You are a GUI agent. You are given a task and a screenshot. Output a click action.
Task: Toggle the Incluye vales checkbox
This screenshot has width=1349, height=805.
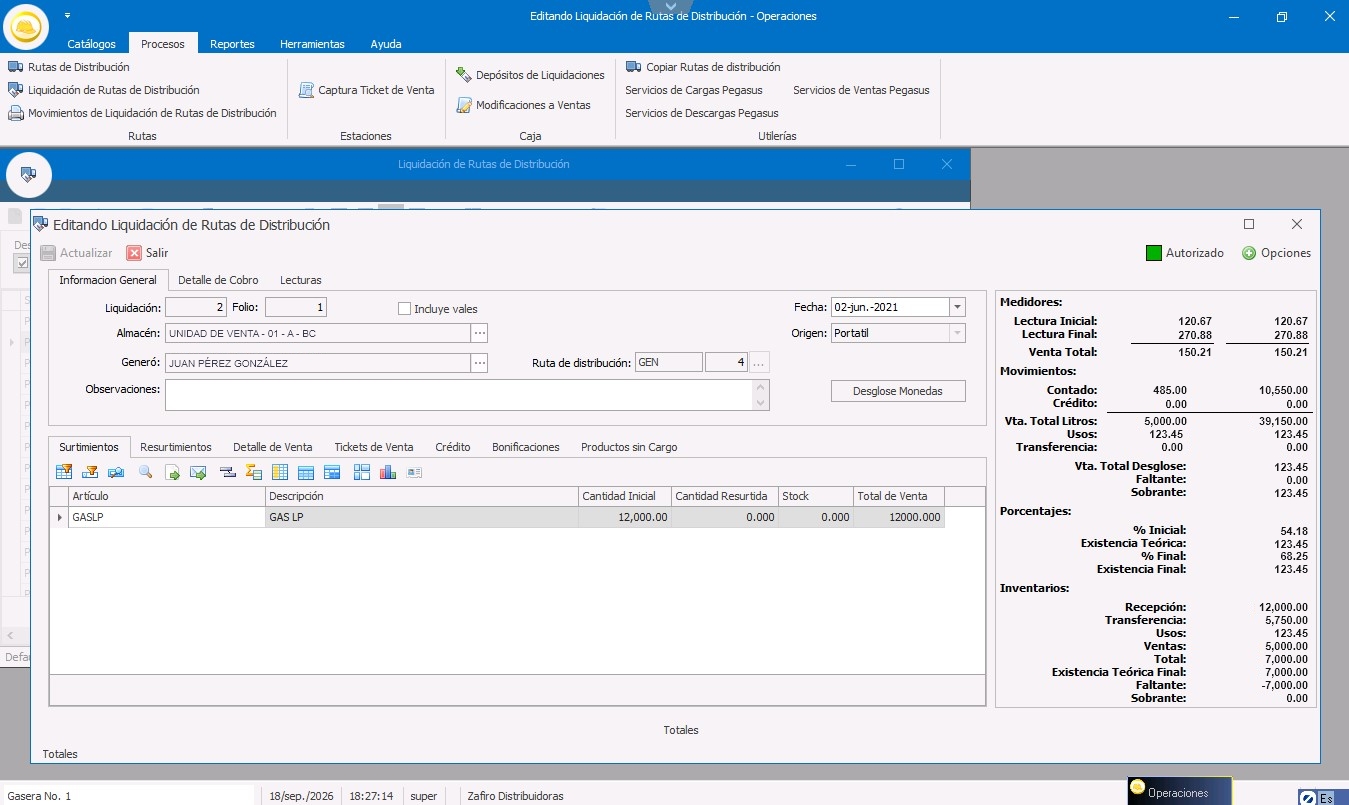click(x=404, y=309)
